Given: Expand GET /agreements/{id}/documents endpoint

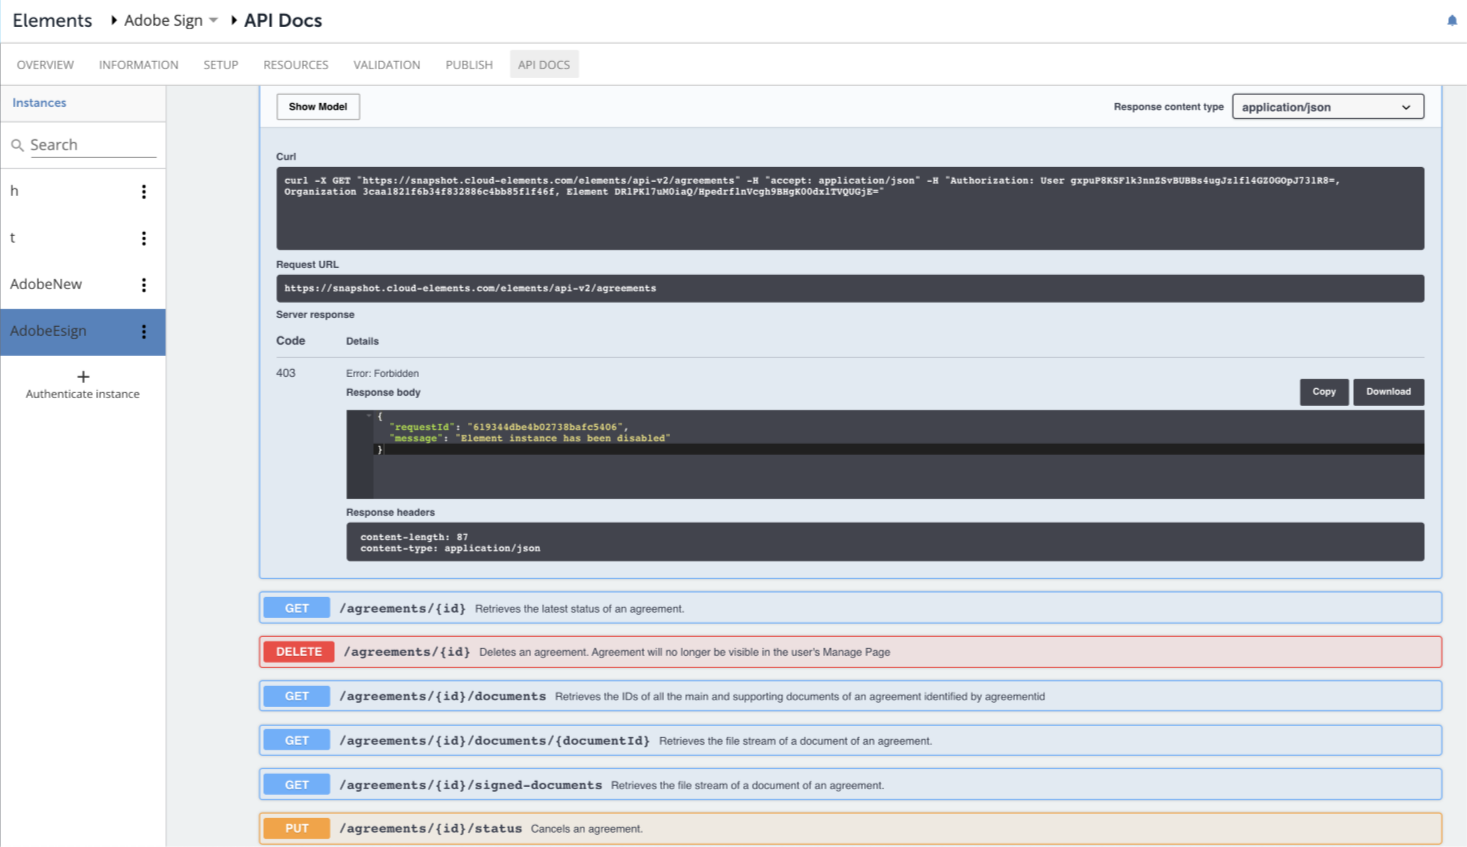Looking at the screenshot, I should 850,696.
